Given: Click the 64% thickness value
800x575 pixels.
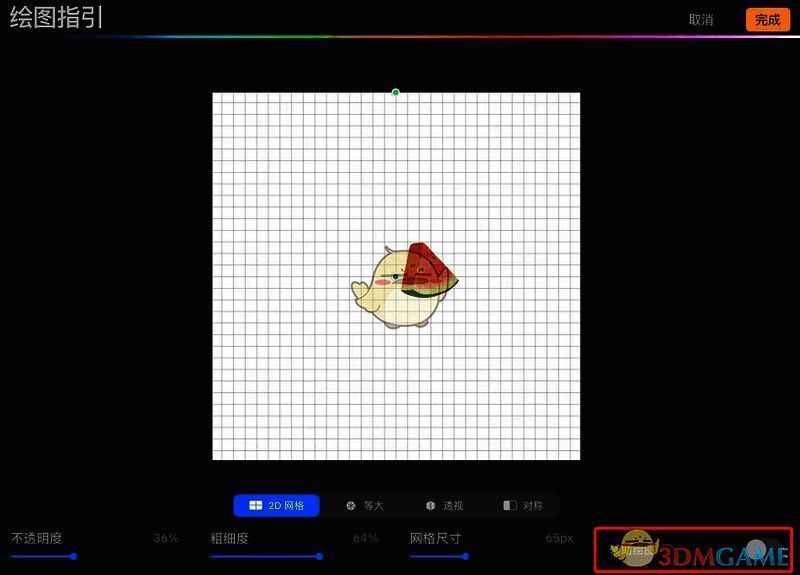Looking at the screenshot, I should coord(365,538).
